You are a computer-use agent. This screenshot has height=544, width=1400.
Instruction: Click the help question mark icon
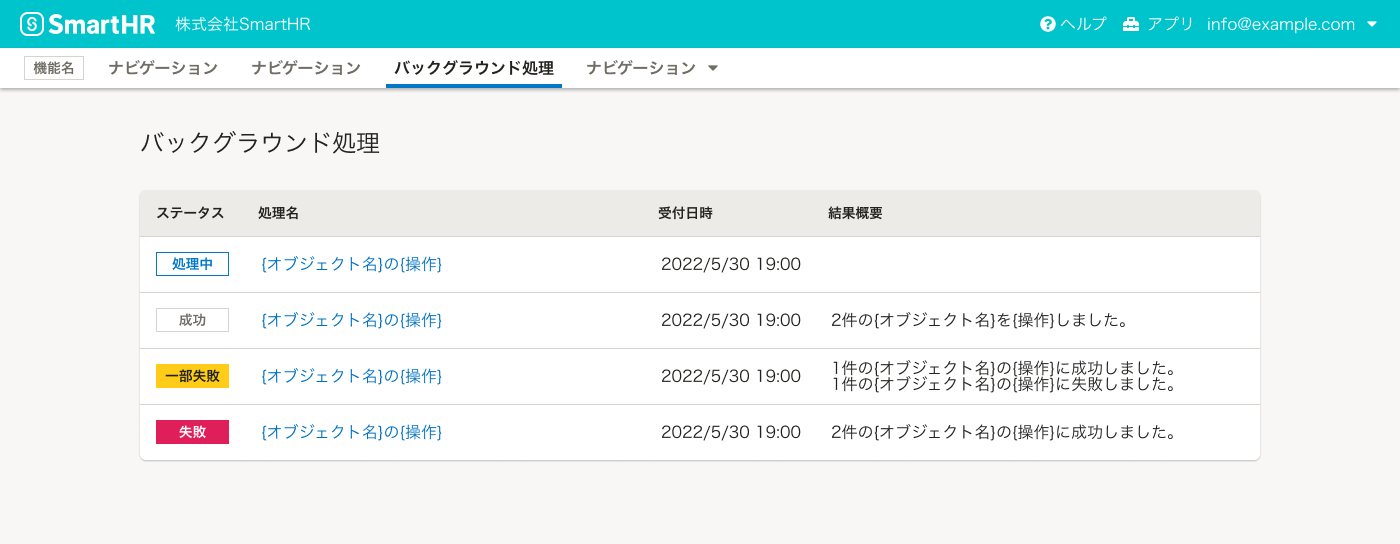[1048, 24]
